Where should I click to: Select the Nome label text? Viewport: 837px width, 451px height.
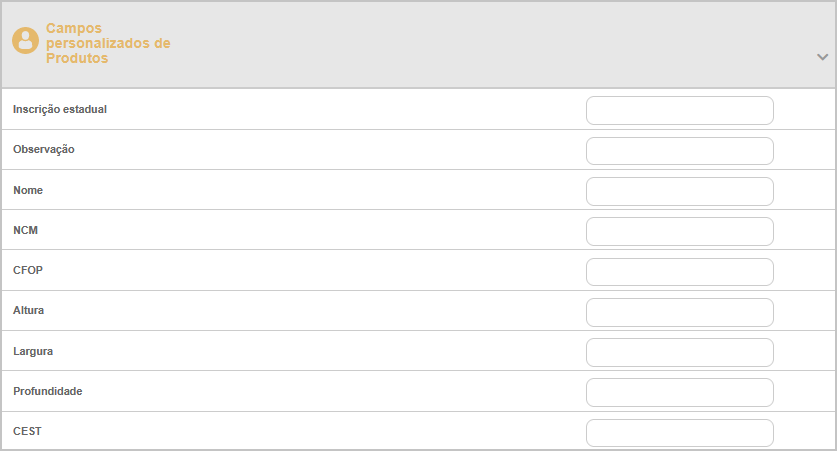(28, 190)
